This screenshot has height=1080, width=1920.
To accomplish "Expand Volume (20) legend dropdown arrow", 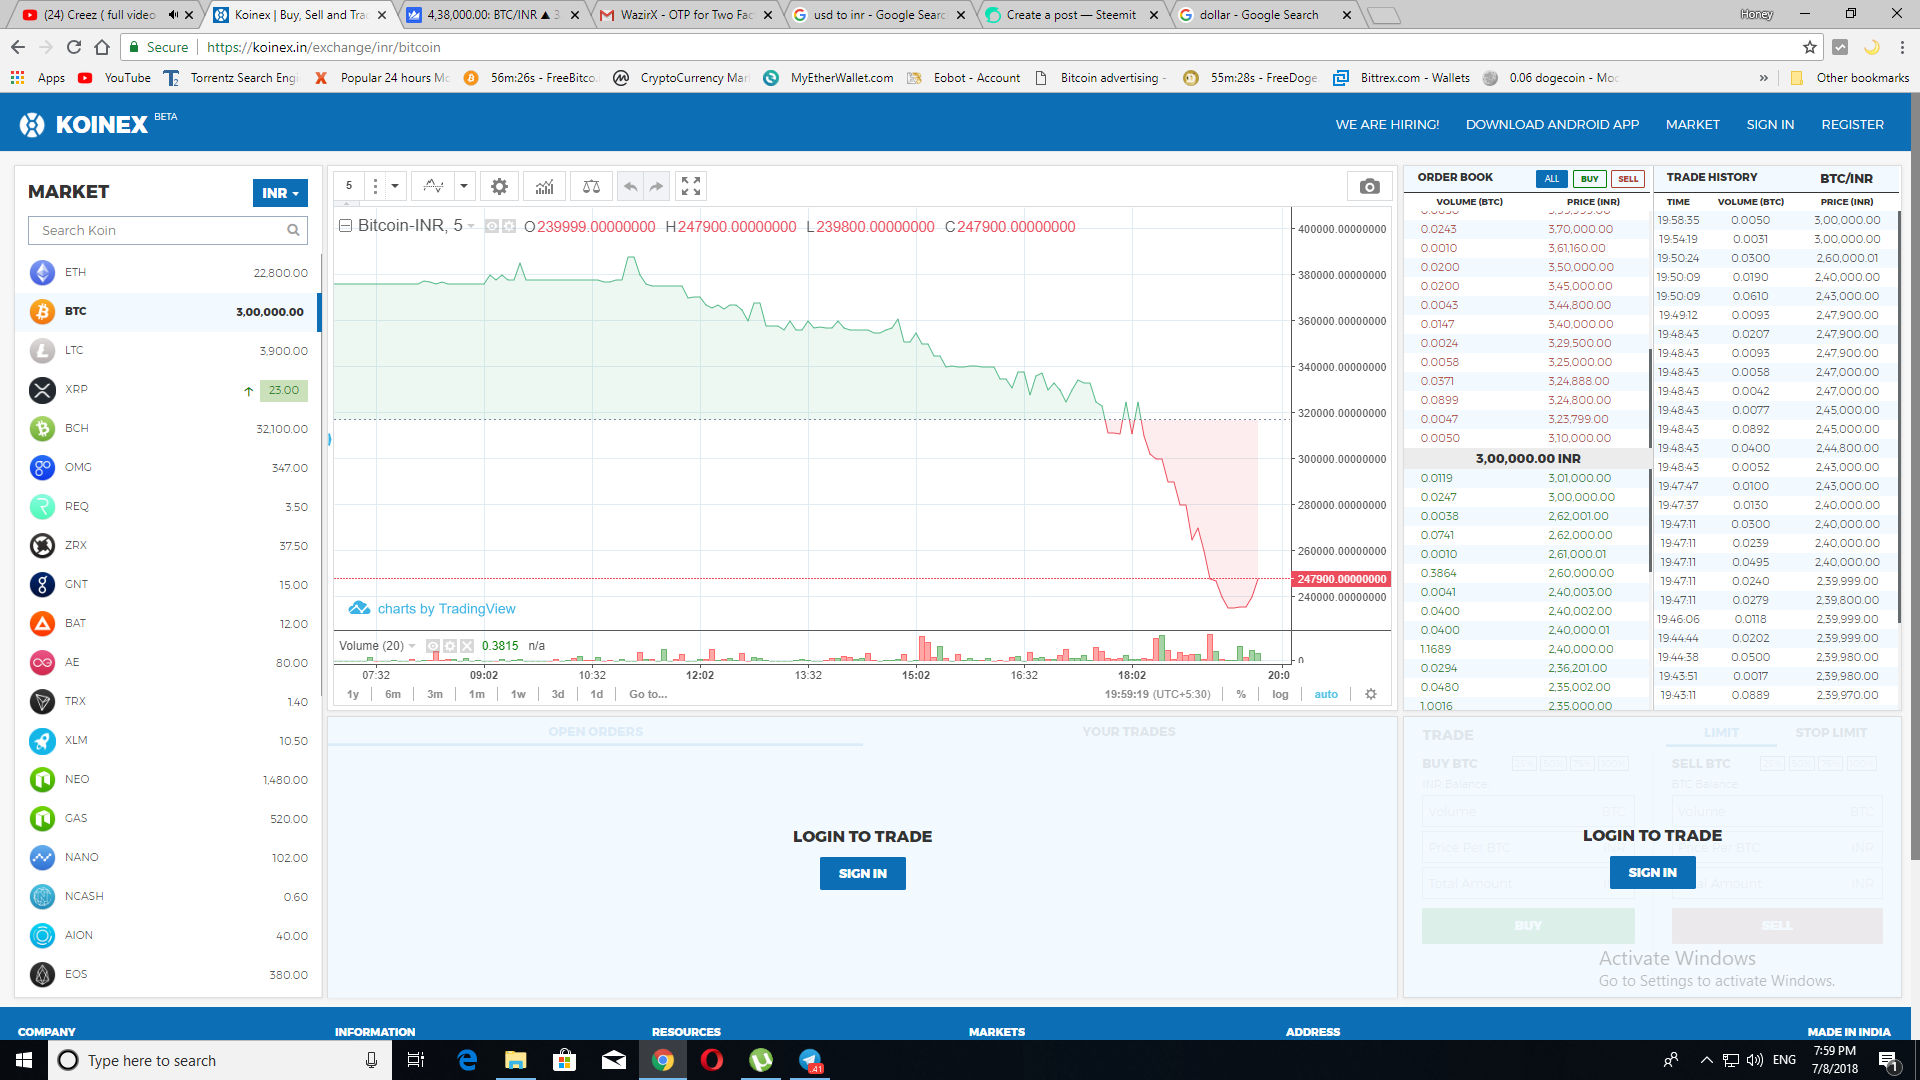I will point(412,646).
